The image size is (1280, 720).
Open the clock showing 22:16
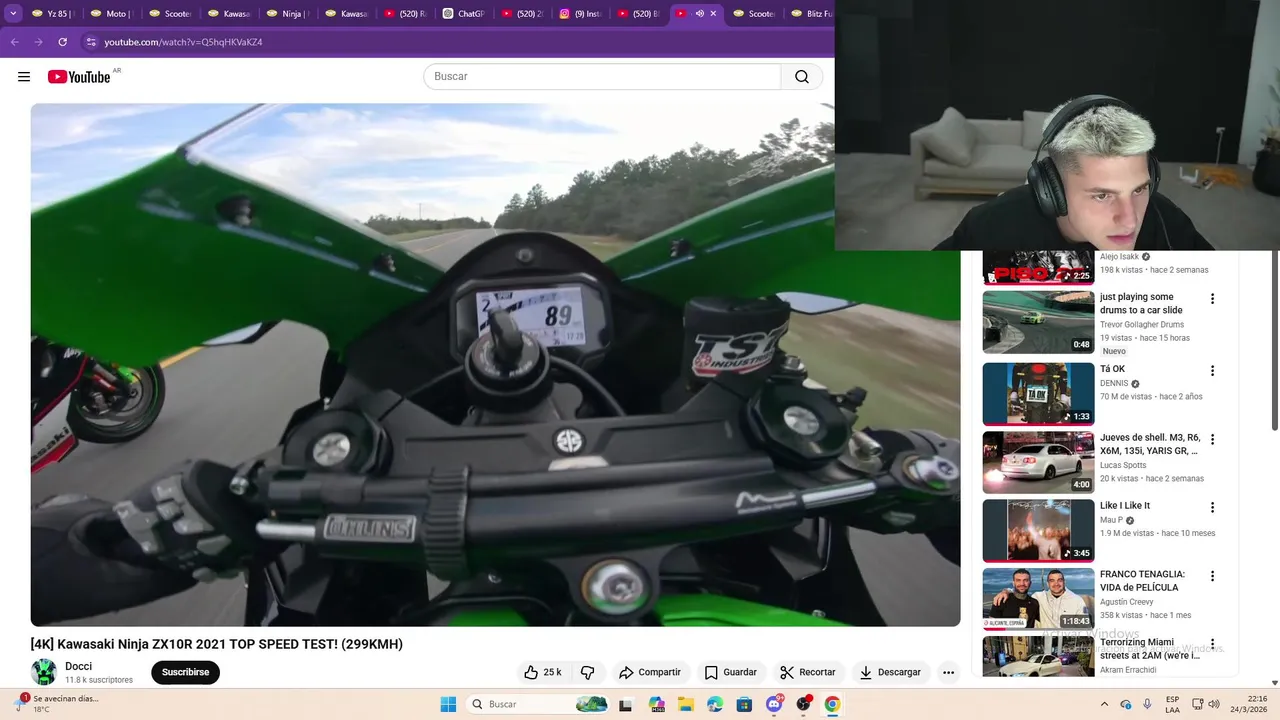[1247, 704]
